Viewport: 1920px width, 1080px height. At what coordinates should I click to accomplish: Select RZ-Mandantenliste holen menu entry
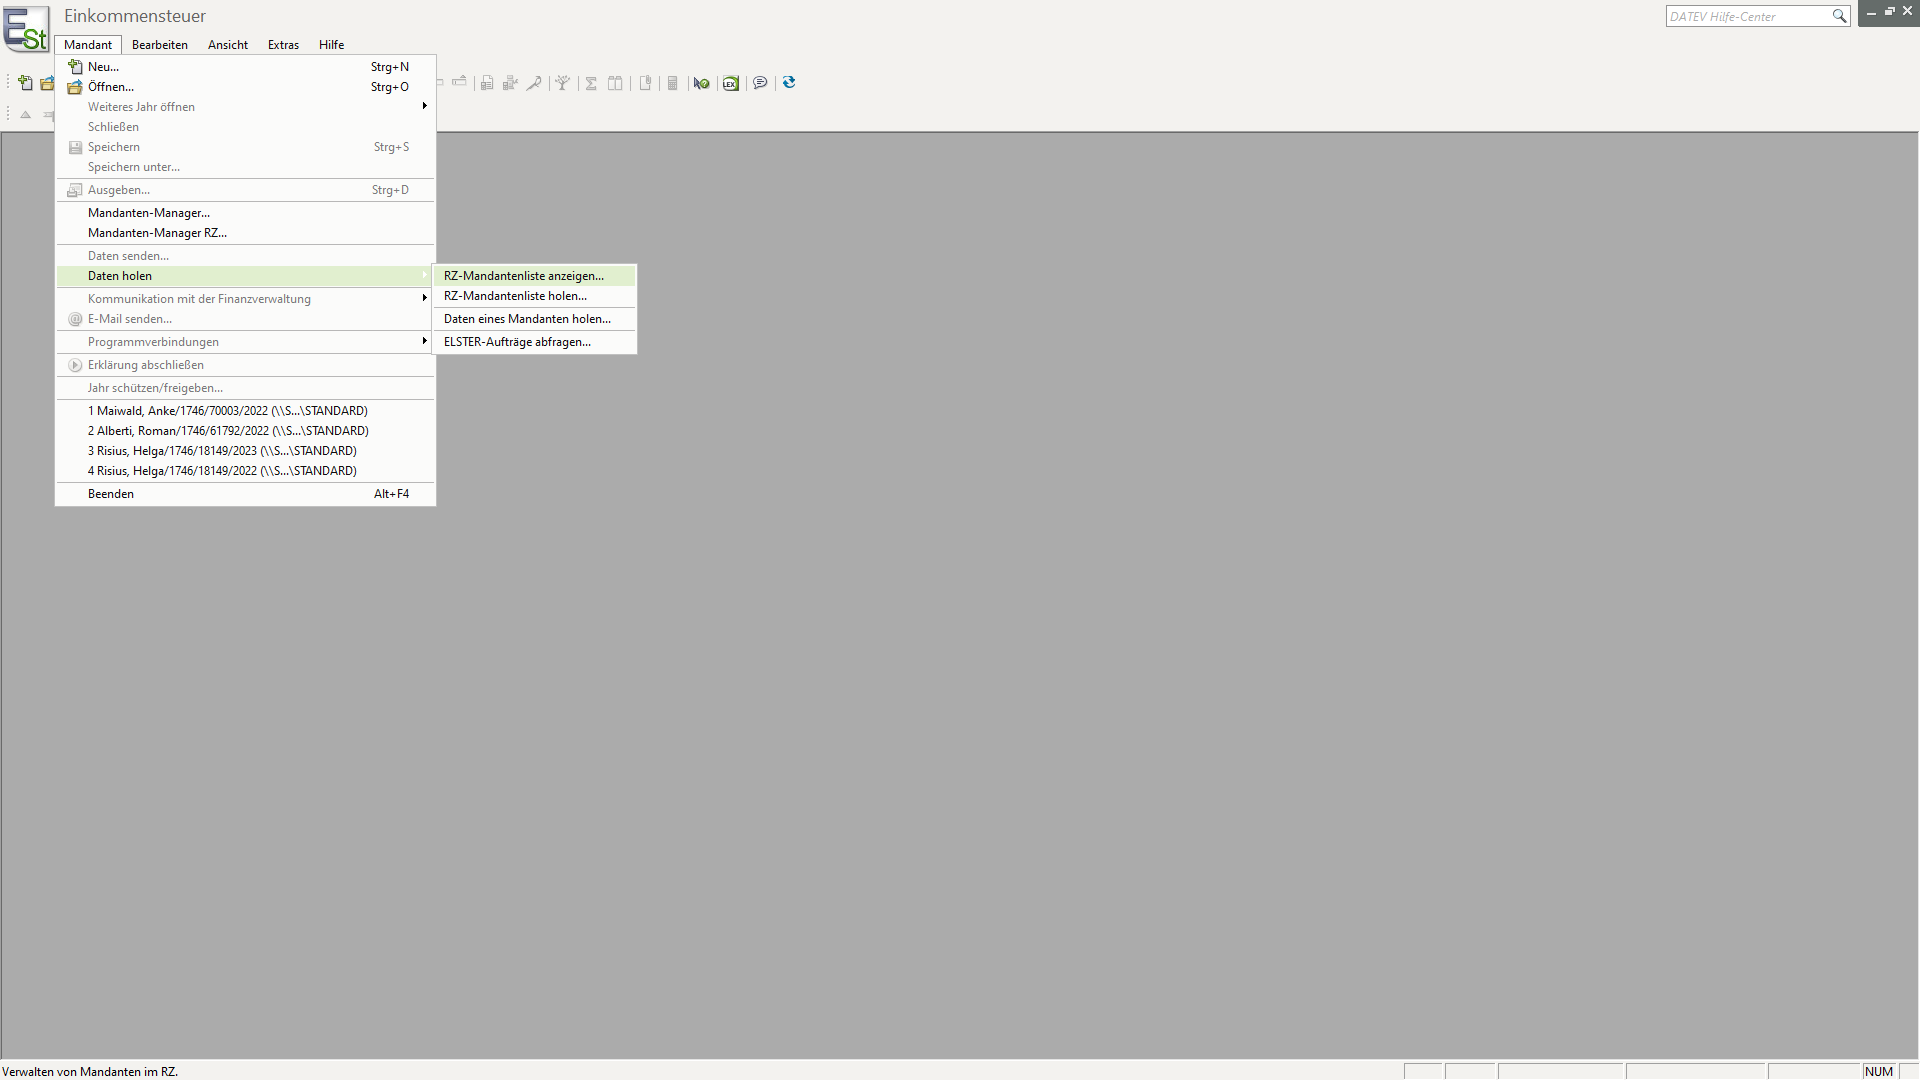tap(515, 296)
